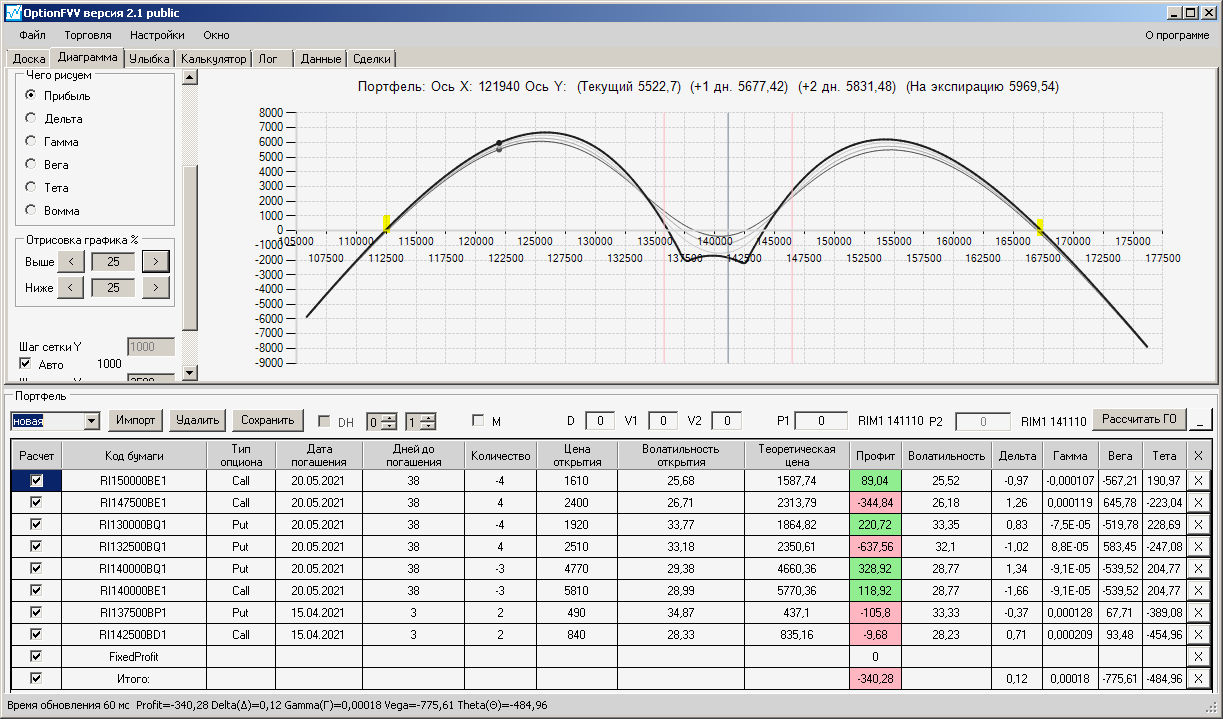Enable the DH checkbox
This screenshot has height=719, width=1223.
point(324,422)
